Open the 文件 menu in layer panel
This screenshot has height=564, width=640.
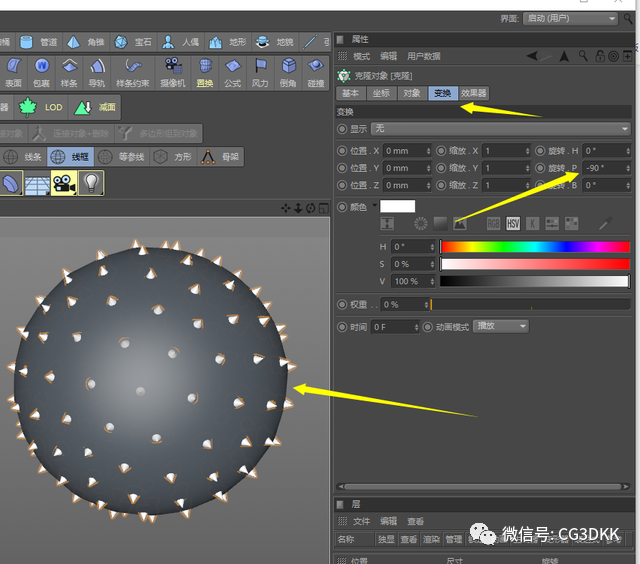coord(362,521)
